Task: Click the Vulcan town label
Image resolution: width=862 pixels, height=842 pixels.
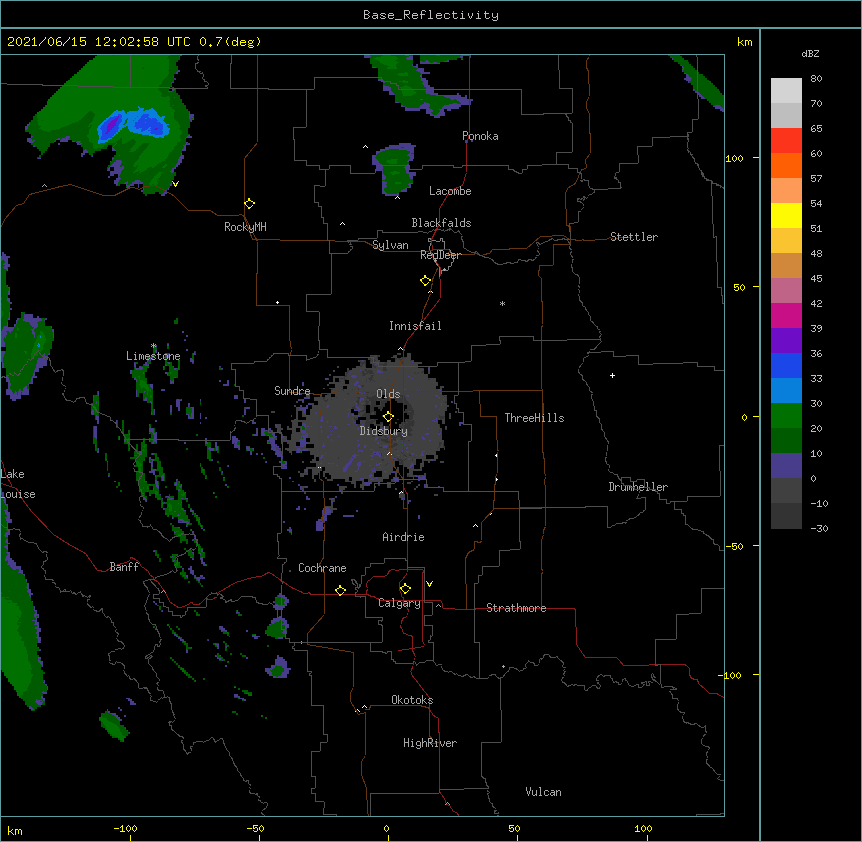Action: [543, 792]
